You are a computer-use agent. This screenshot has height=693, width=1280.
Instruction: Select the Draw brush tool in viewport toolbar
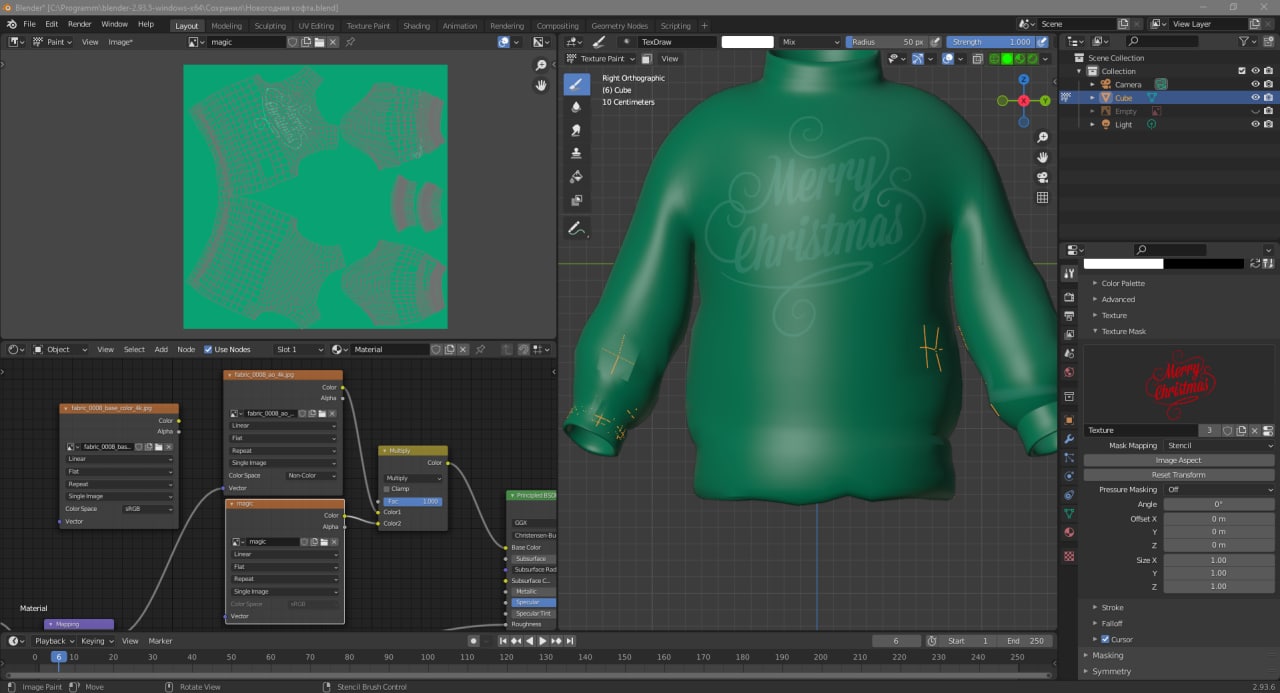[x=576, y=84]
